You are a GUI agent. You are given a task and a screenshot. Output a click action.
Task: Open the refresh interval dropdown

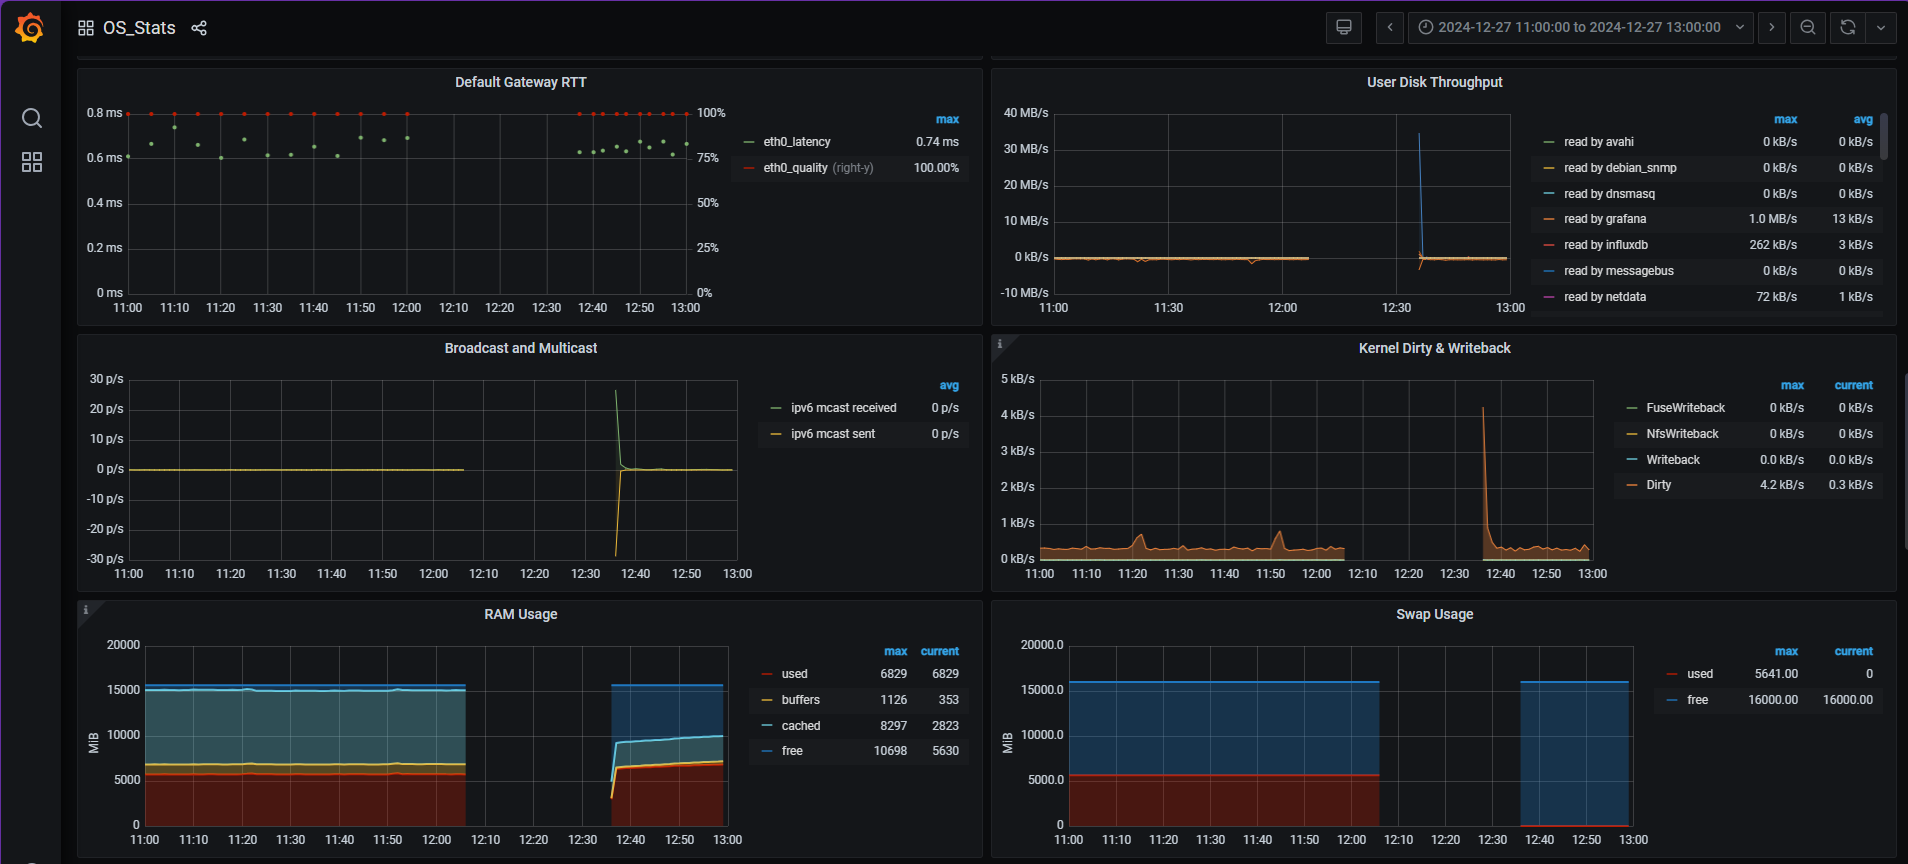(x=1881, y=28)
